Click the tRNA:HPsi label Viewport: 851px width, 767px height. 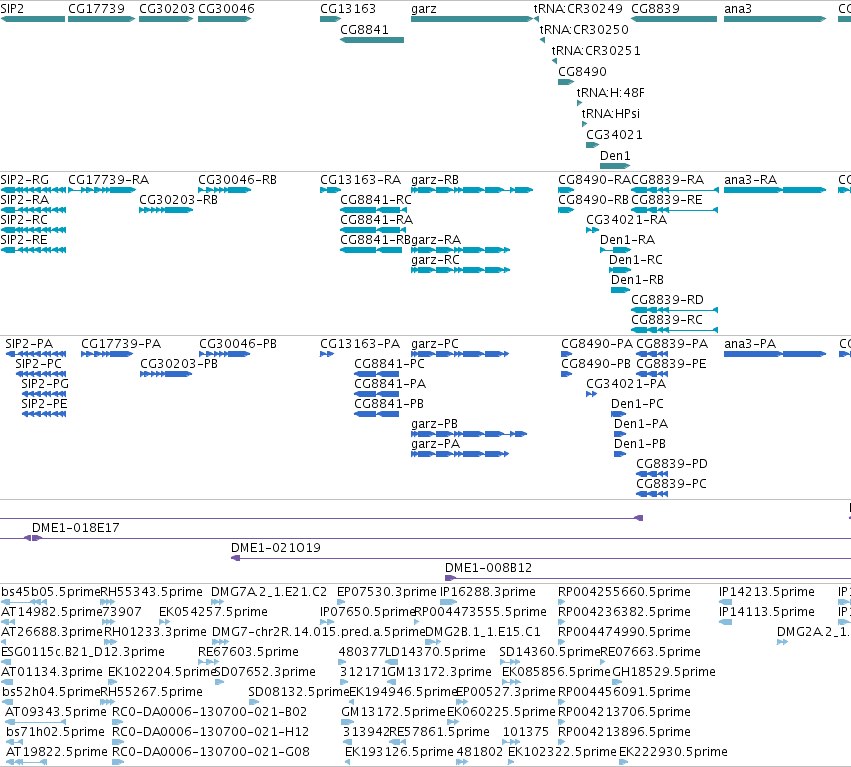pos(611,114)
